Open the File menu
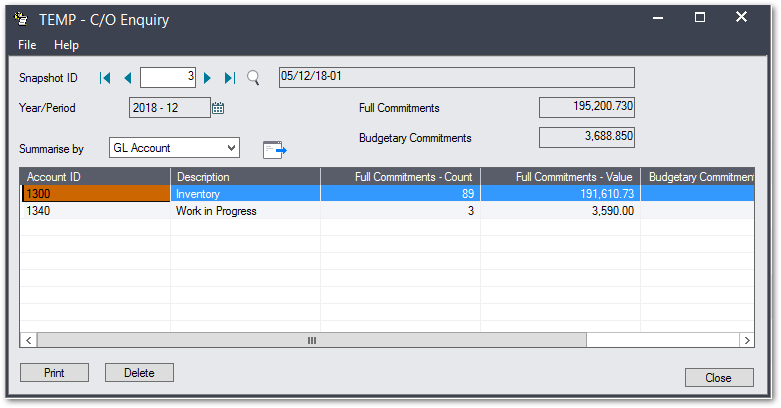The width and height of the screenshot is (781, 408). click(x=27, y=45)
